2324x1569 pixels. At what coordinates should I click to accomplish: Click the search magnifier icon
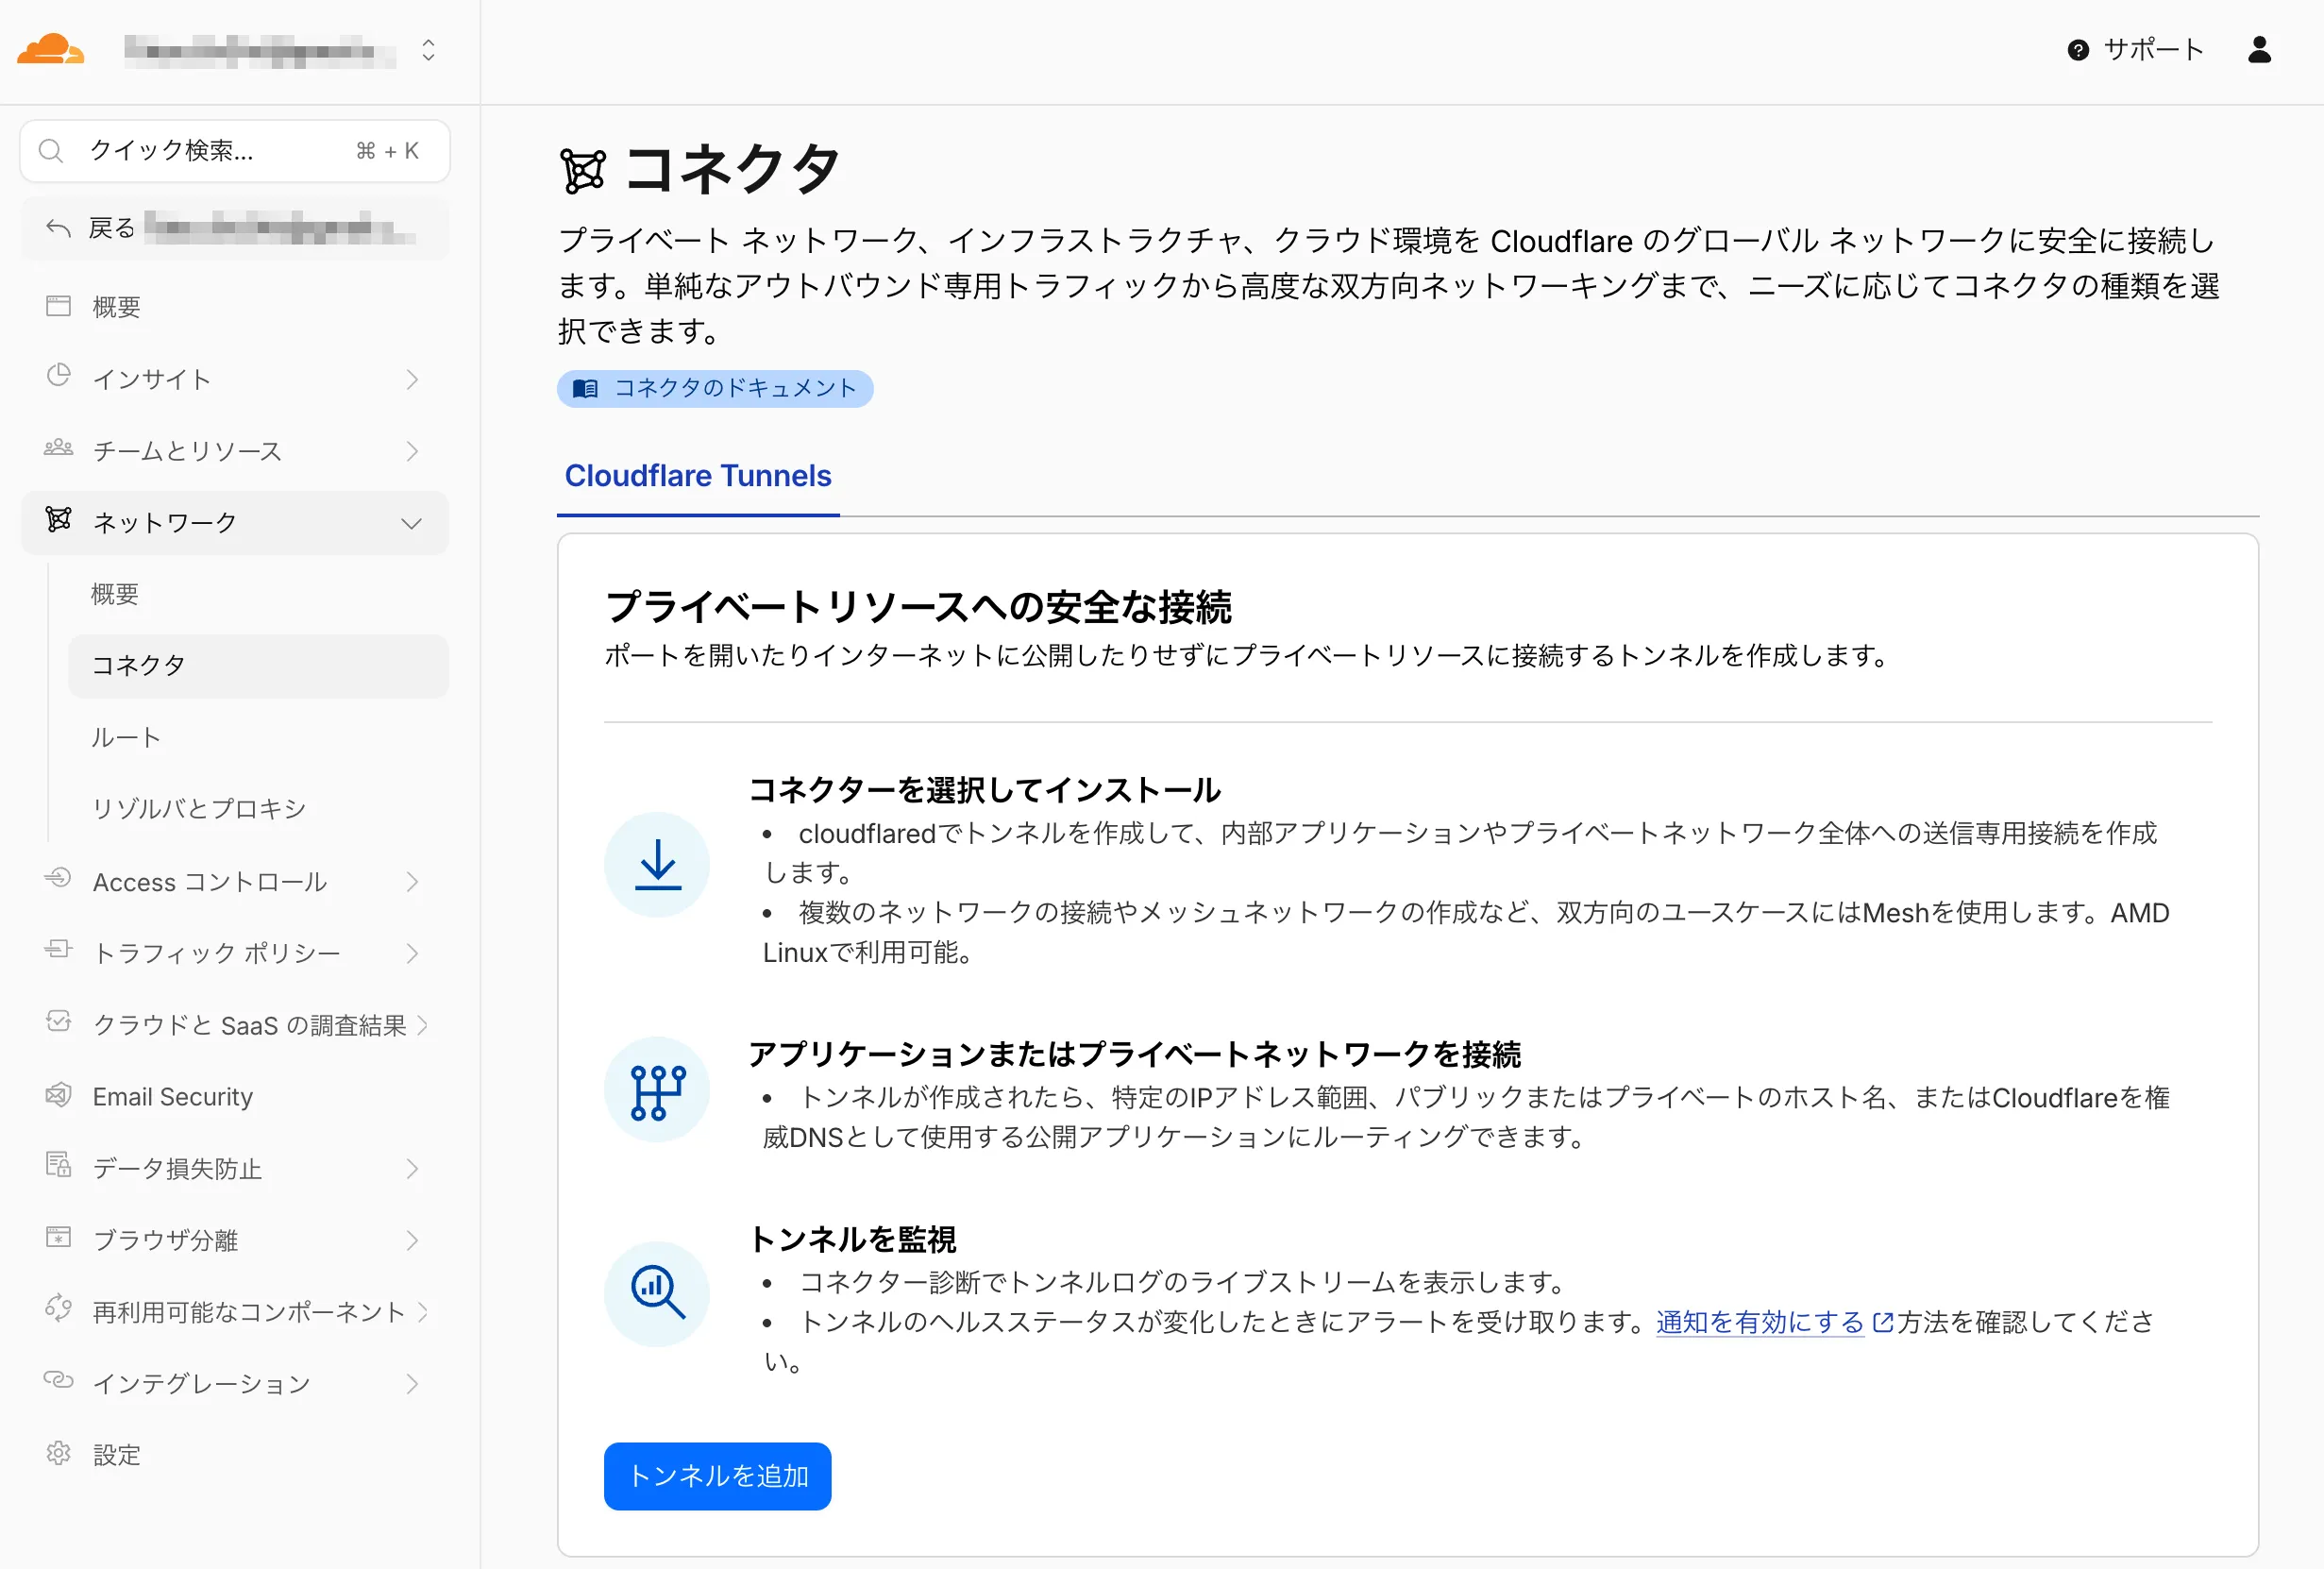[x=51, y=151]
